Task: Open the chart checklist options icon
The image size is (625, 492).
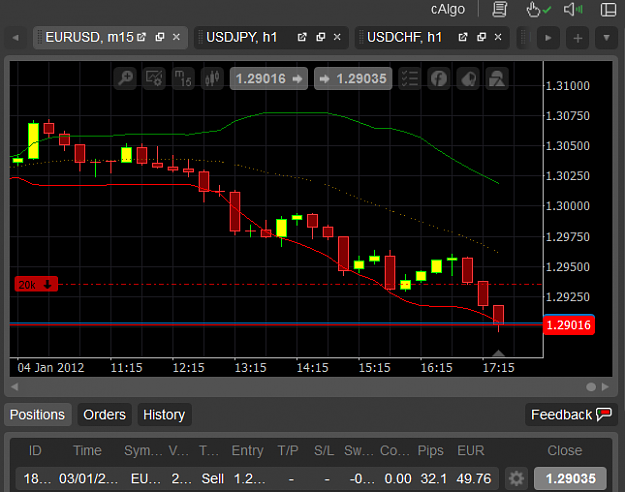Action: tap(410, 78)
